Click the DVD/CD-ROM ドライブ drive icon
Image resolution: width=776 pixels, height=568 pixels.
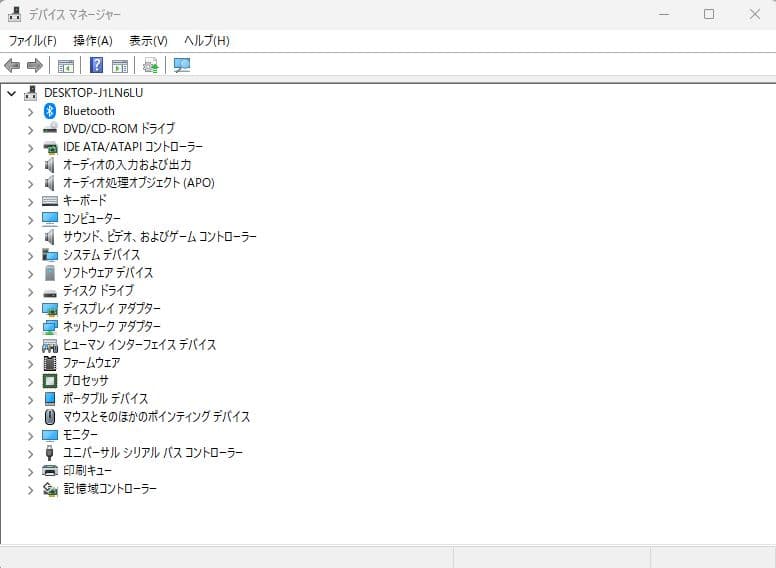coord(50,129)
